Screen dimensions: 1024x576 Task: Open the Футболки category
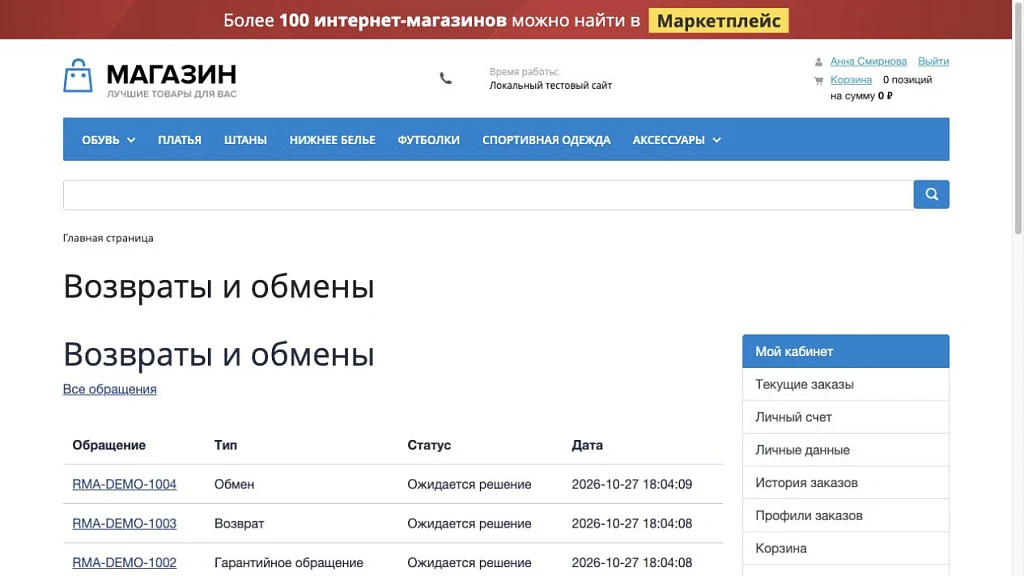pos(428,140)
